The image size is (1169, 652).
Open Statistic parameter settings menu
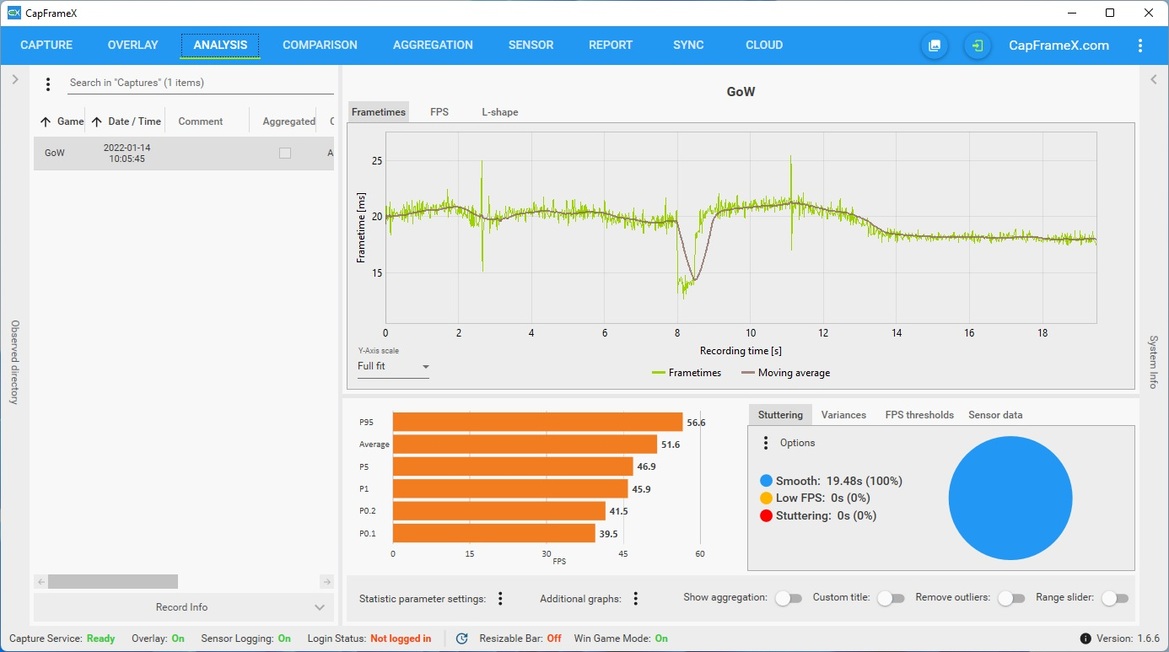point(500,598)
